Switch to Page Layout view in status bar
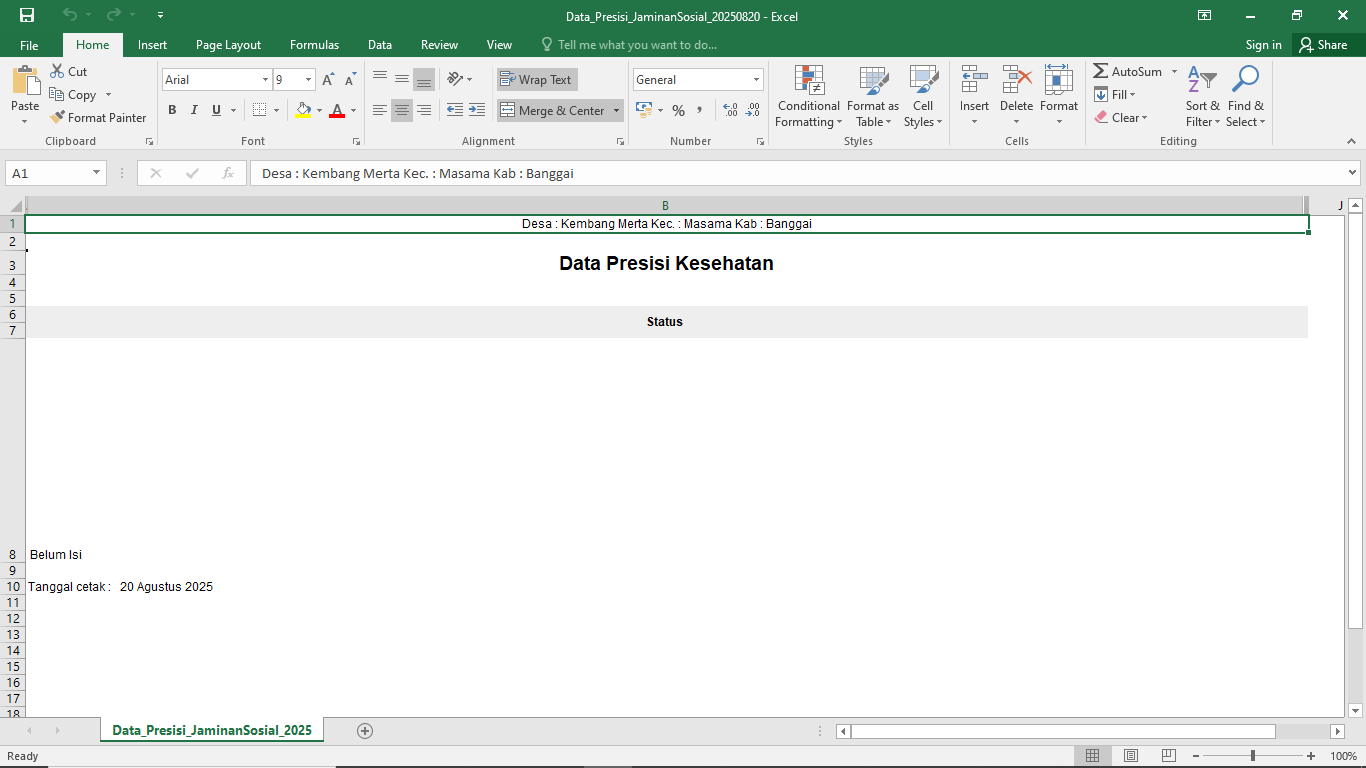 1131,756
